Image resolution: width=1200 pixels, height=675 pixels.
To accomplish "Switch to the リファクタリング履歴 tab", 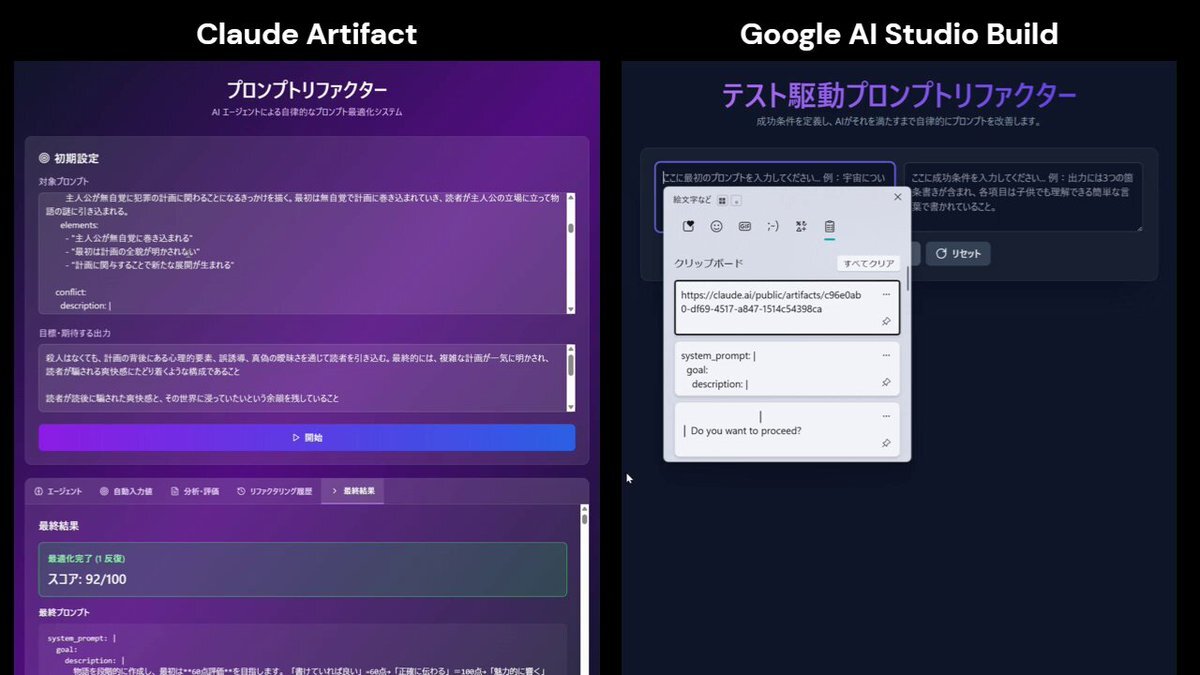I will [x=275, y=491].
